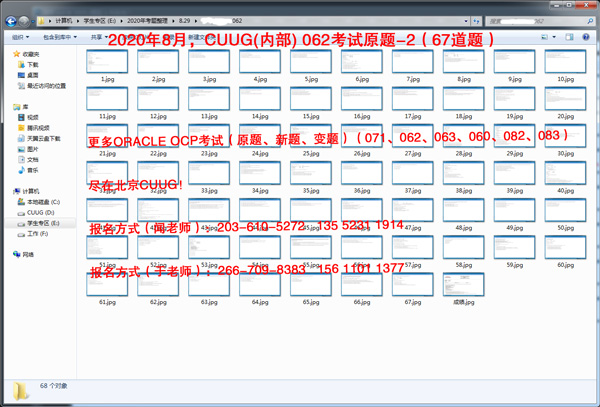Select the 17.jpg file thumbnail

point(412,99)
